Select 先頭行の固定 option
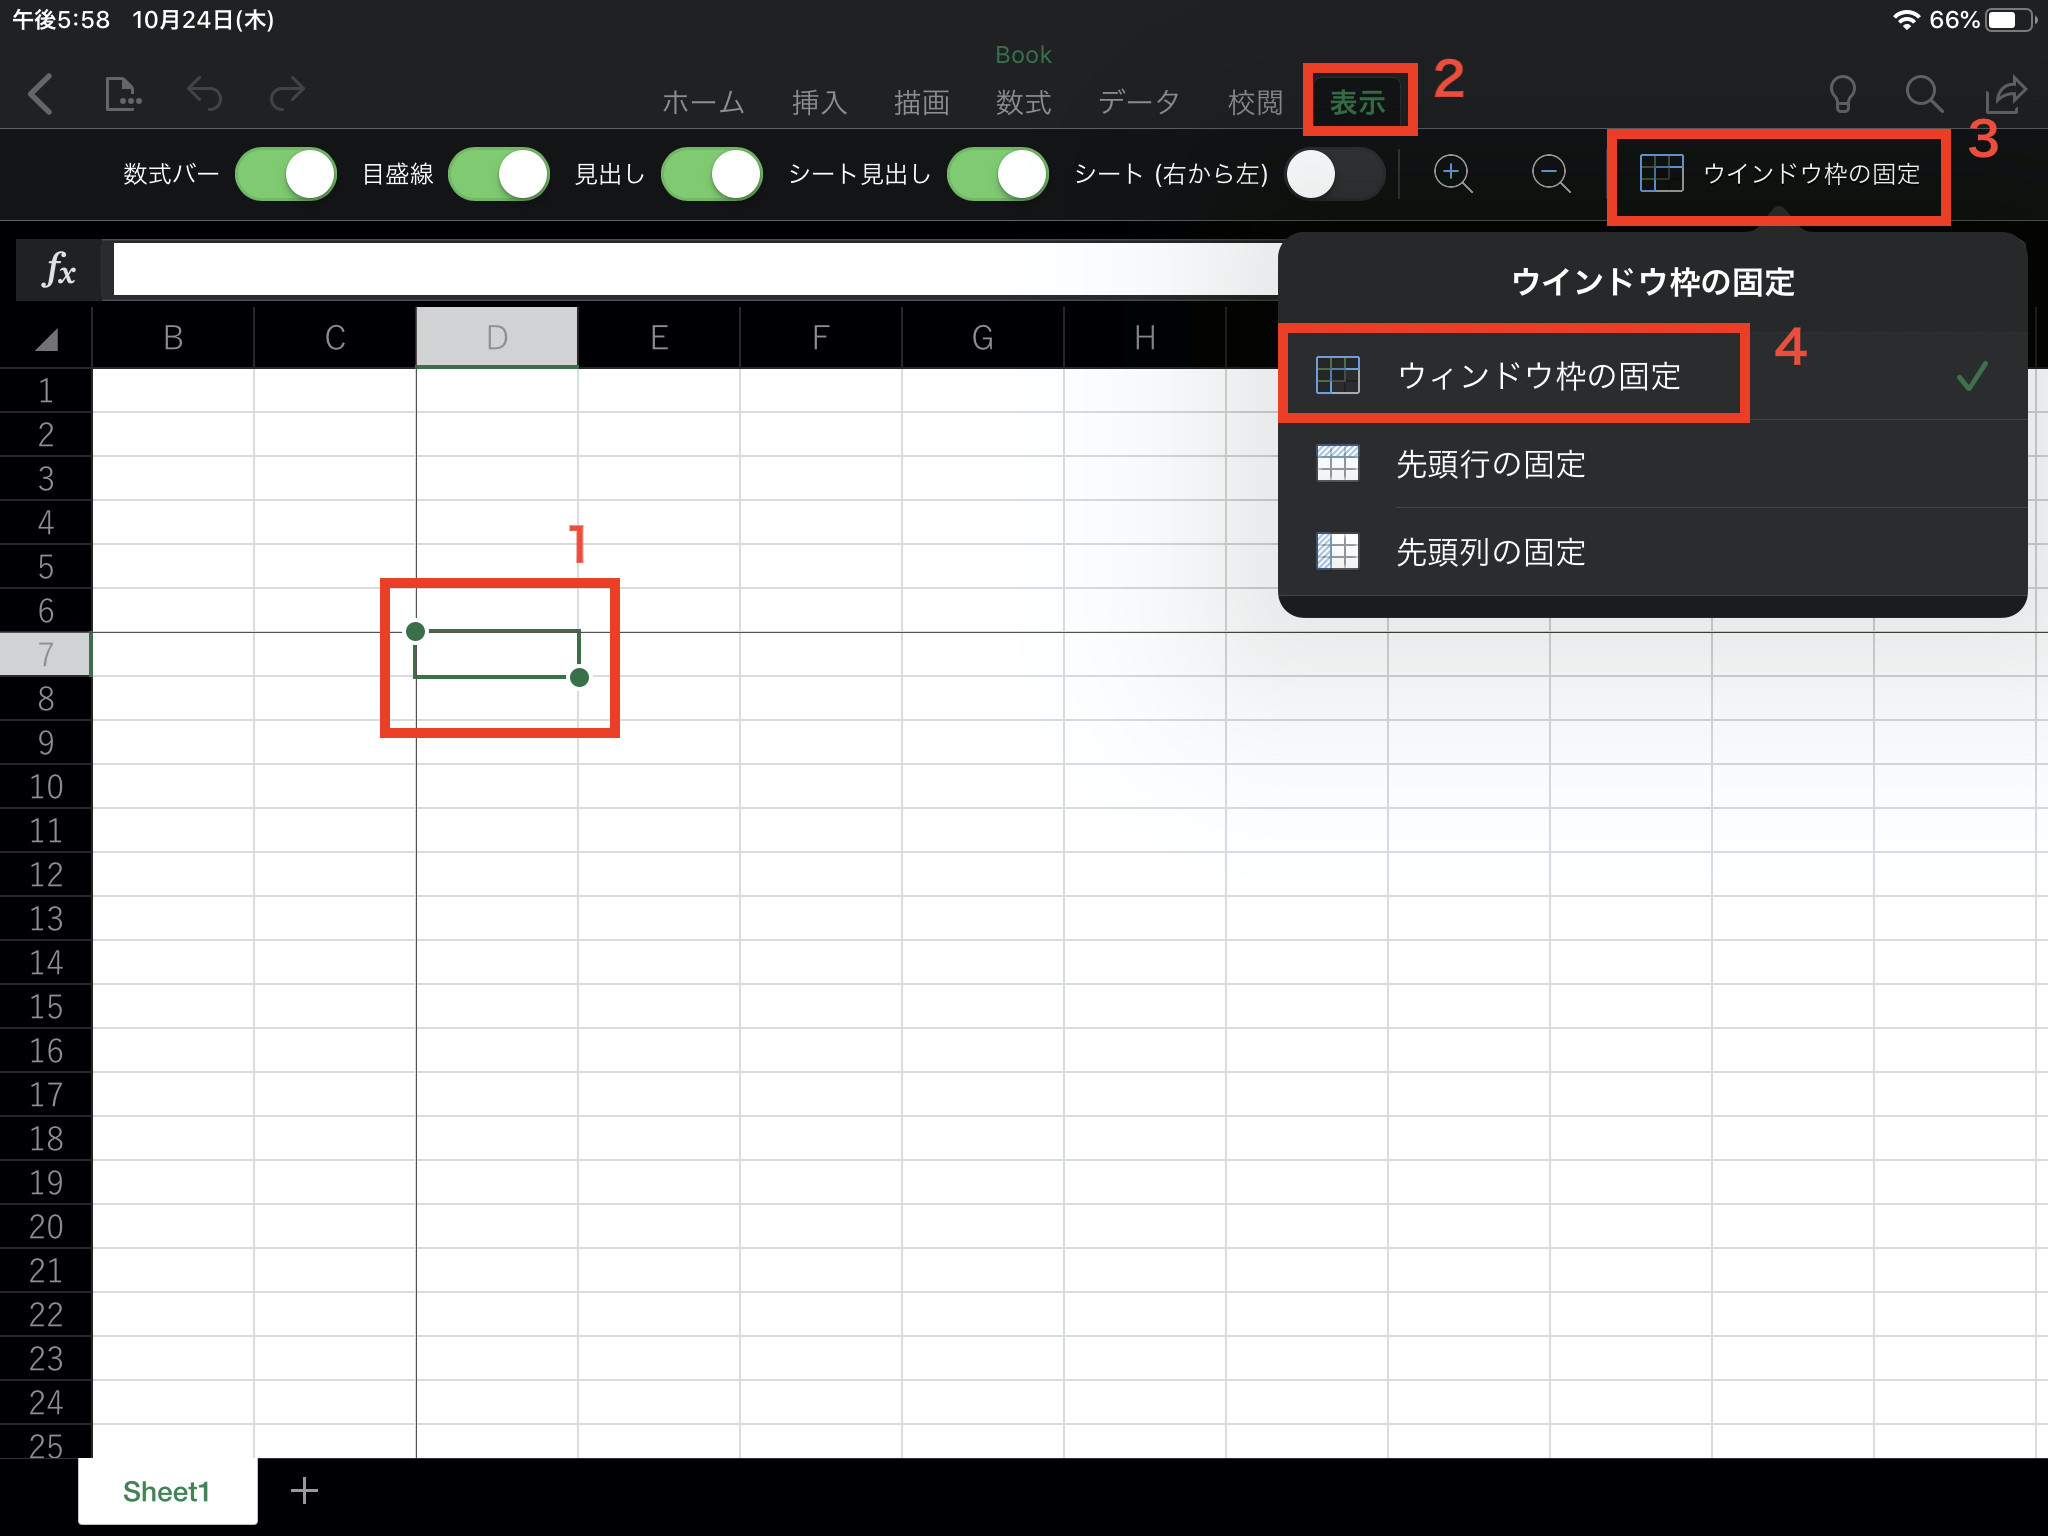This screenshot has height=1536, width=2048. pyautogui.click(x=1490, y=464)
